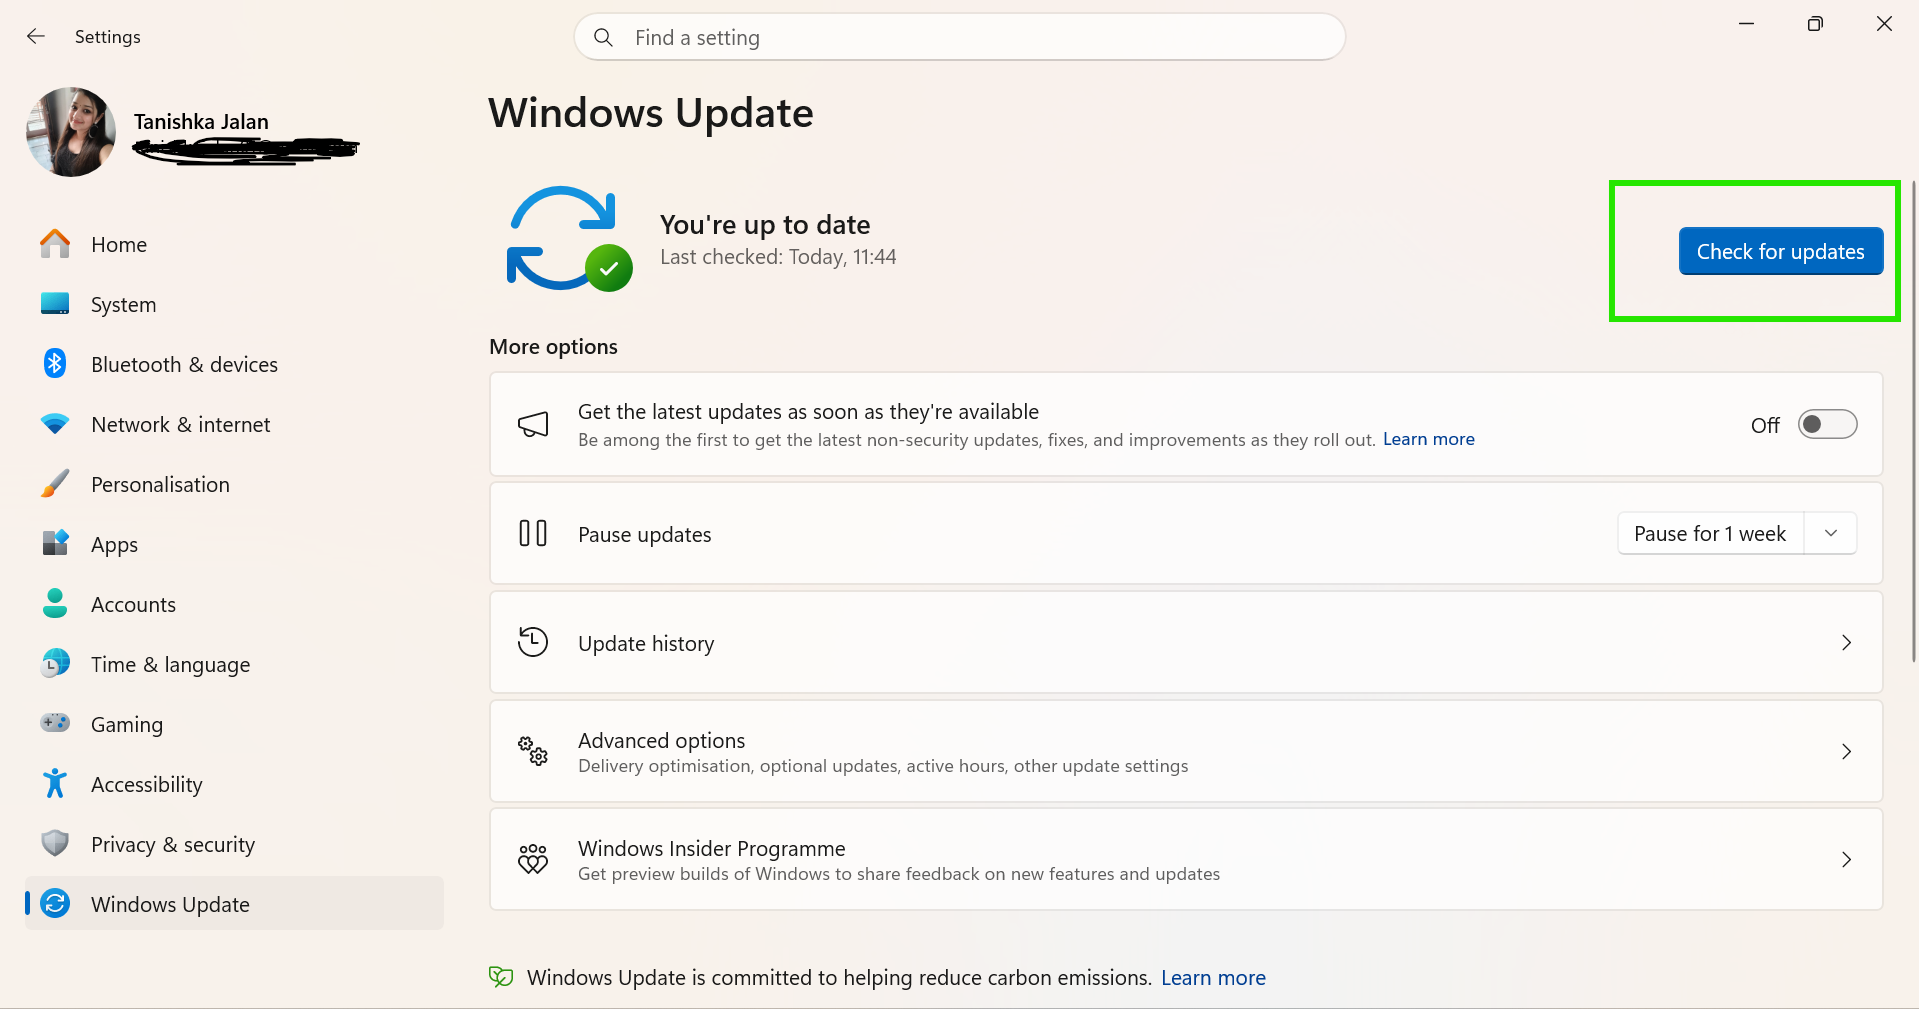Image resolution: width=1919 pixels, height=1009 pixels.
Task: Click the Privacy & security shield icon
Action: click(55, 843)
